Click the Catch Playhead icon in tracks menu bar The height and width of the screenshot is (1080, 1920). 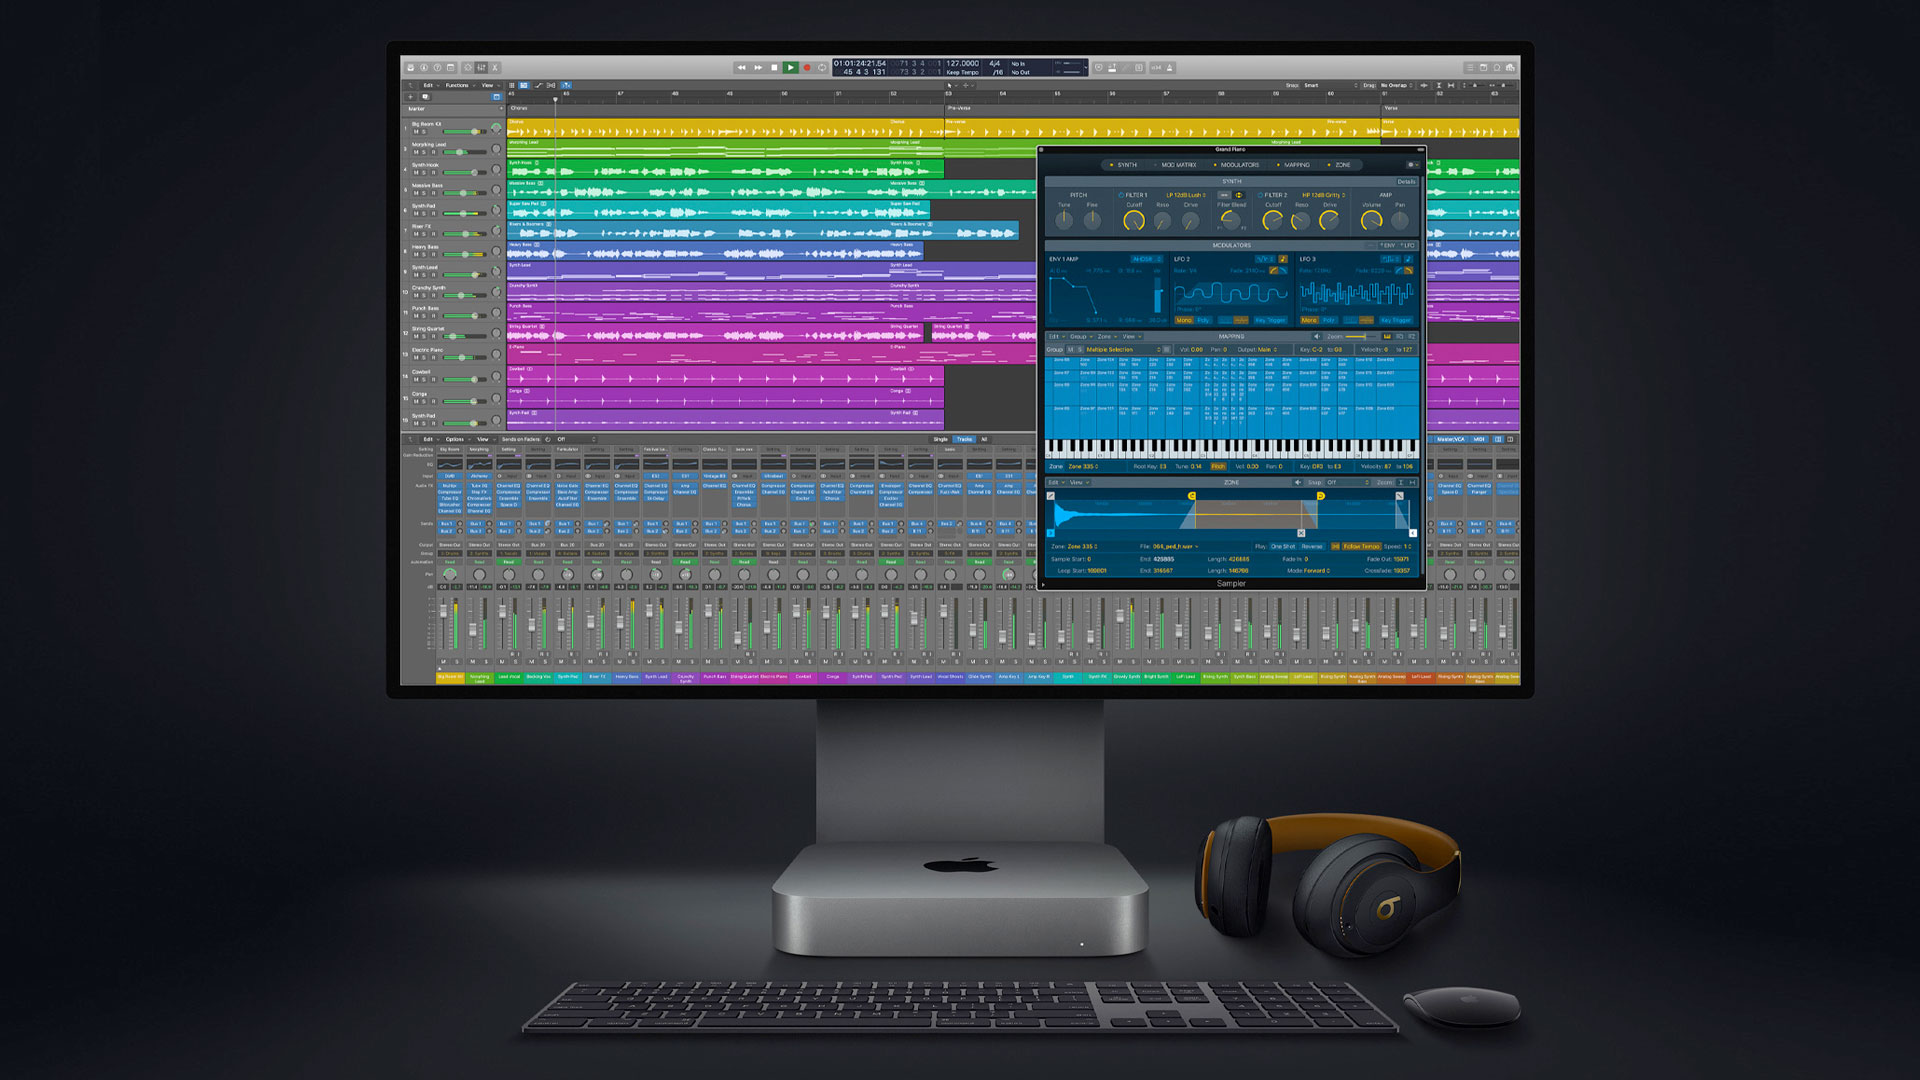pyautogui.click(x=566, y=85)
